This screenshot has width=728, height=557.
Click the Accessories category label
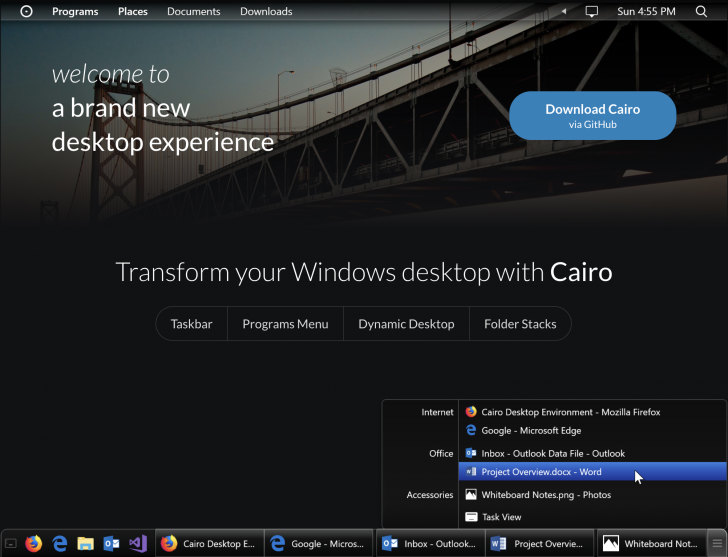430,495
